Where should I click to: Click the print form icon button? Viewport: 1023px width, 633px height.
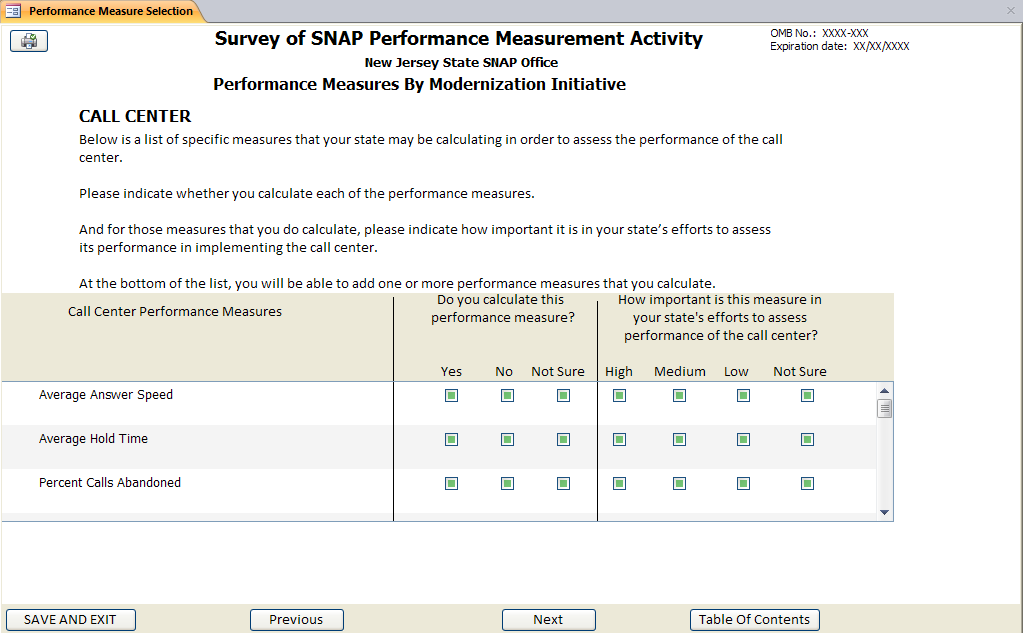tap(29, 41)
